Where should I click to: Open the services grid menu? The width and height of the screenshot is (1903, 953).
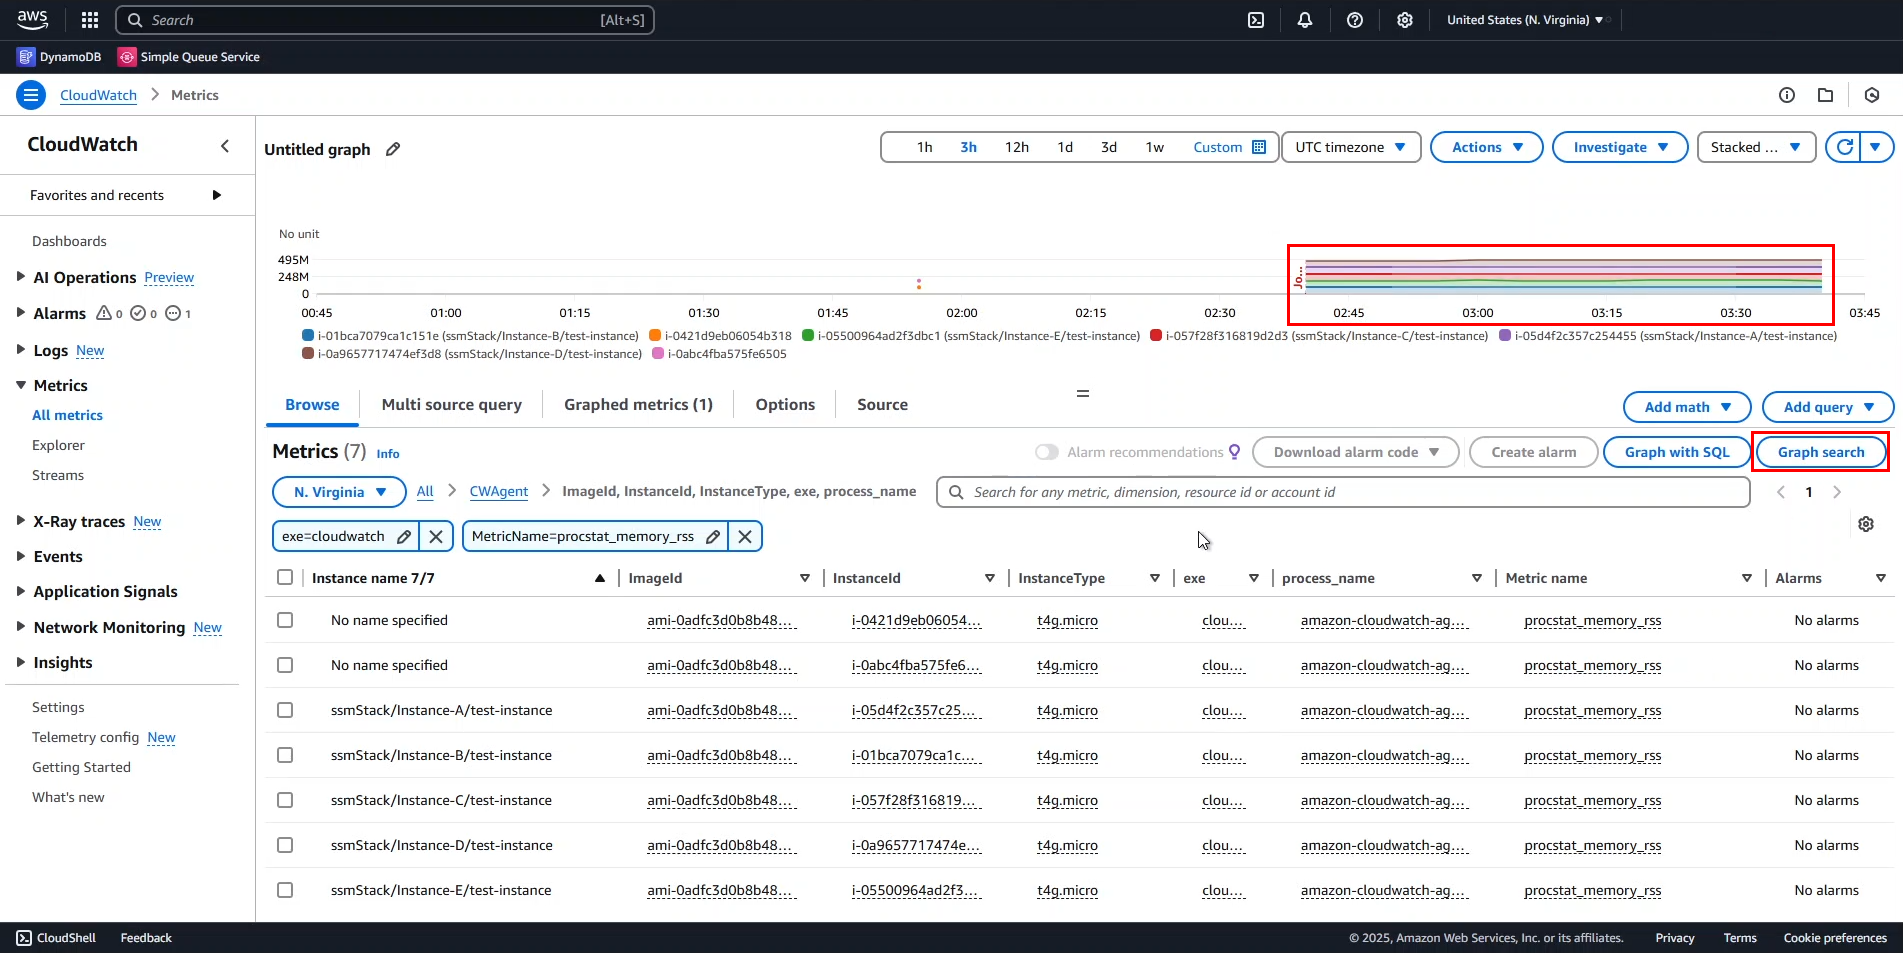click(90, 20)
